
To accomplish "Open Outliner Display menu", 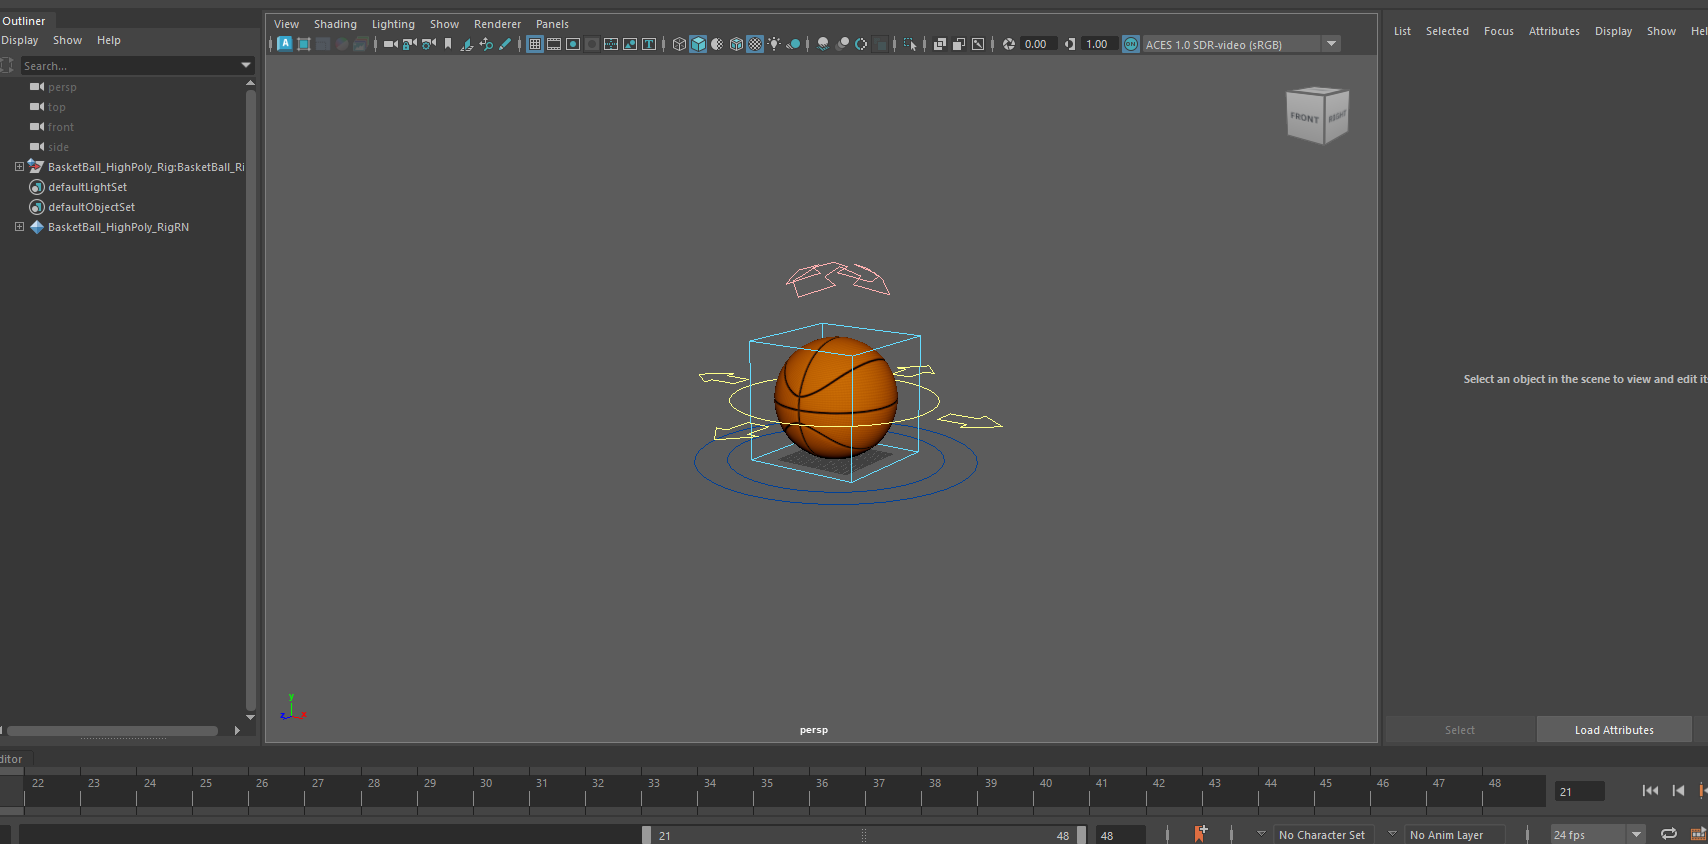I will pyautogui.click(x=20, y=40).
